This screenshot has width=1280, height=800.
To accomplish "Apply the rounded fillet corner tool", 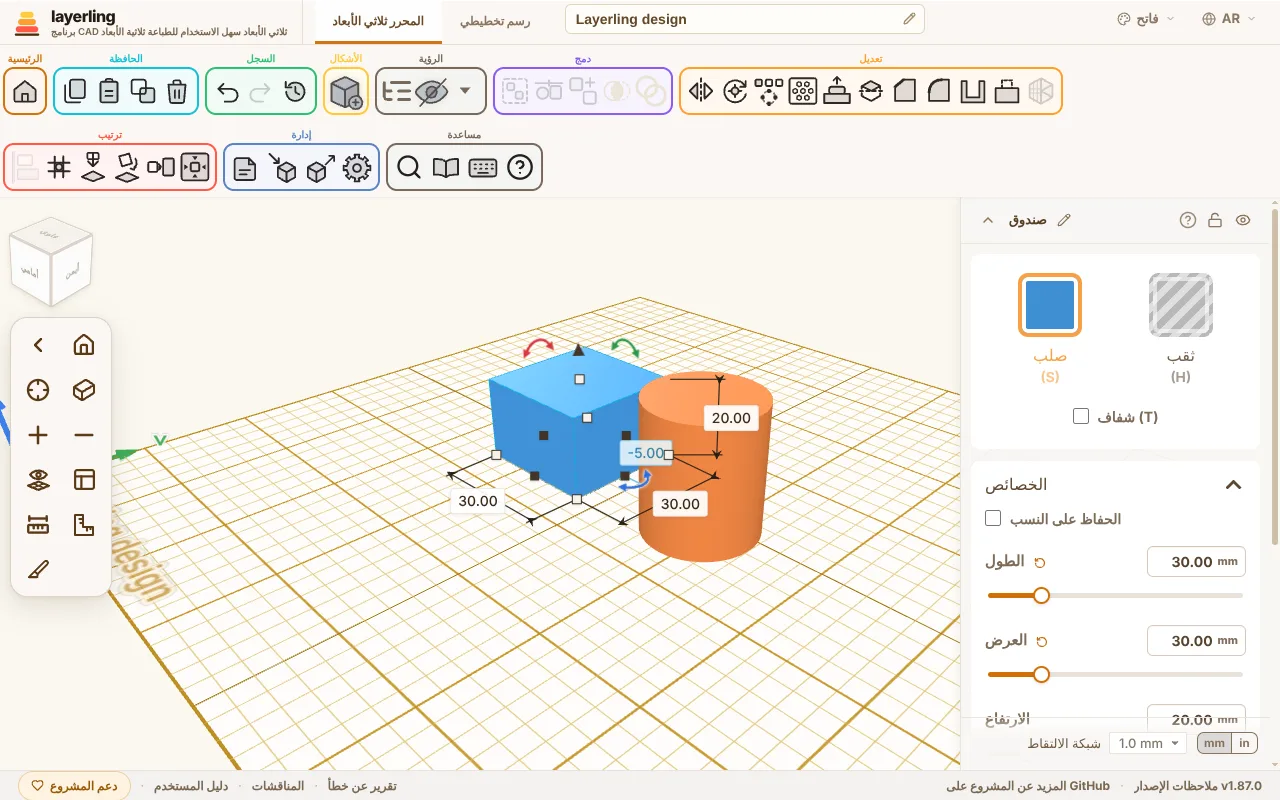I will [939, 92].
